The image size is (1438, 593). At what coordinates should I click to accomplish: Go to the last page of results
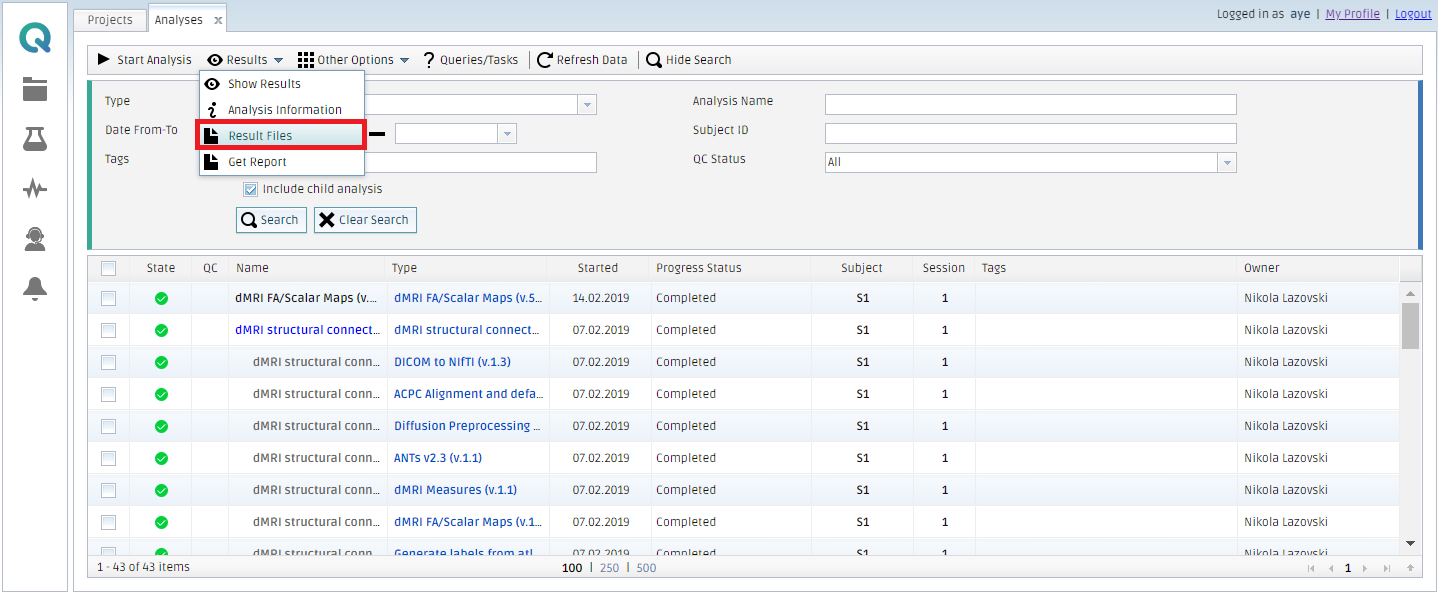tap(1386, 568)
